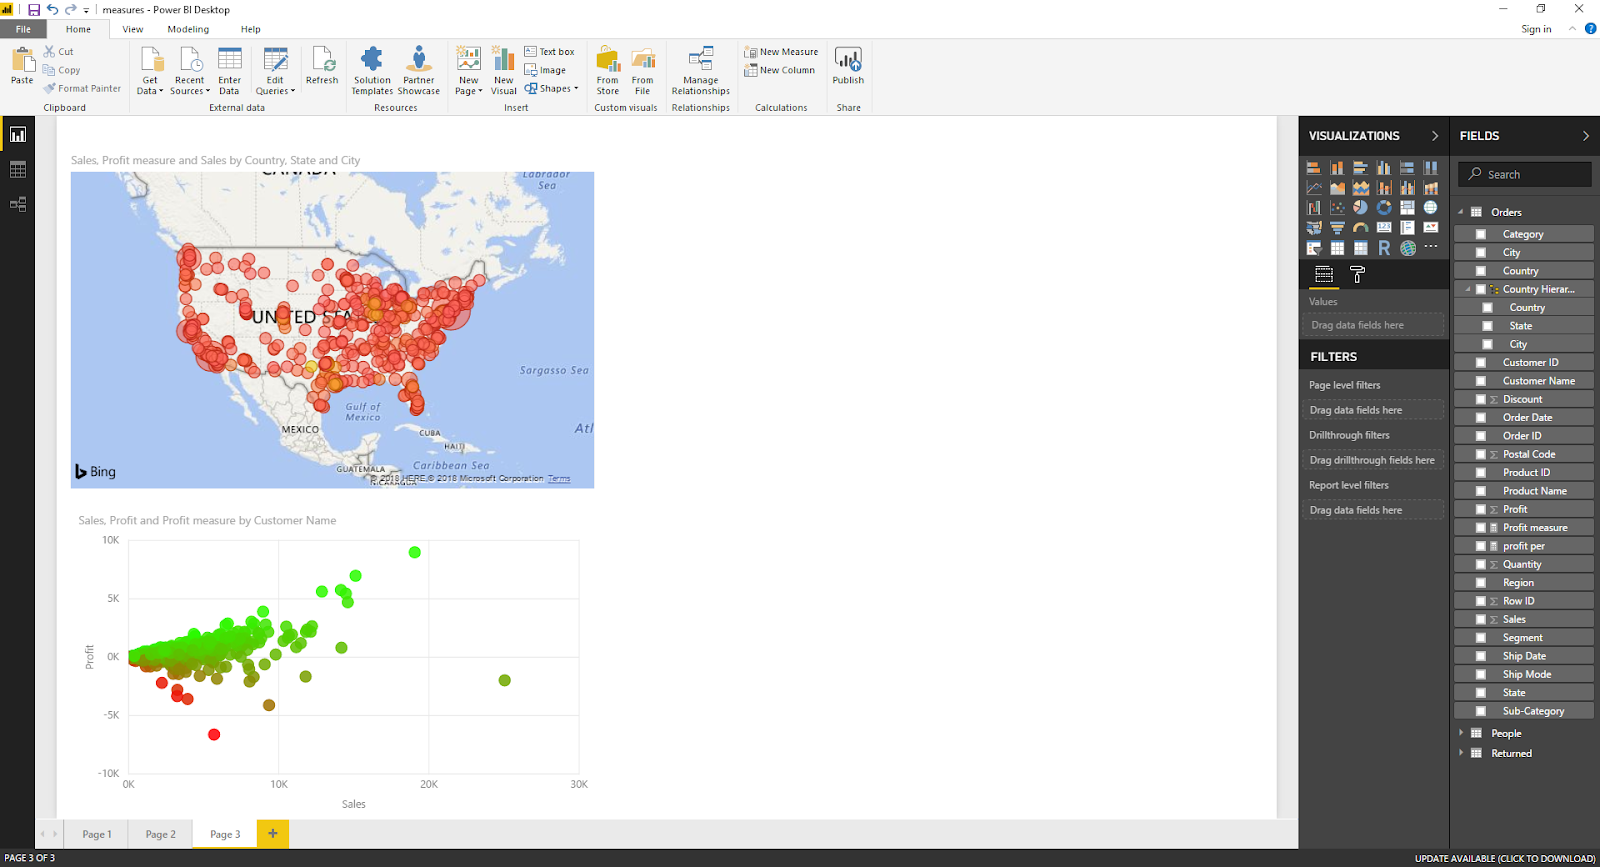Collapse the Country Hierarchy tree node

click(1468, 290)
